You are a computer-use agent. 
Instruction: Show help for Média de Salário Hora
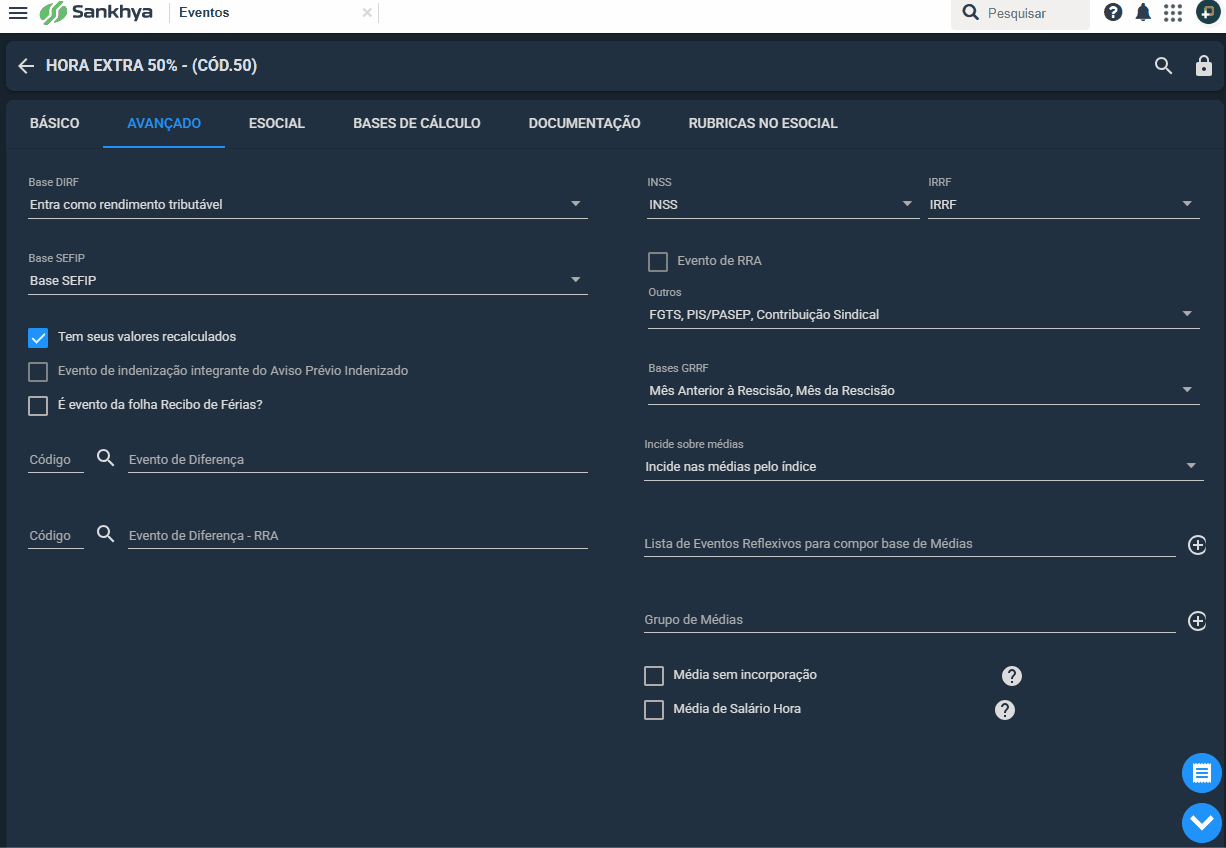1005,710
